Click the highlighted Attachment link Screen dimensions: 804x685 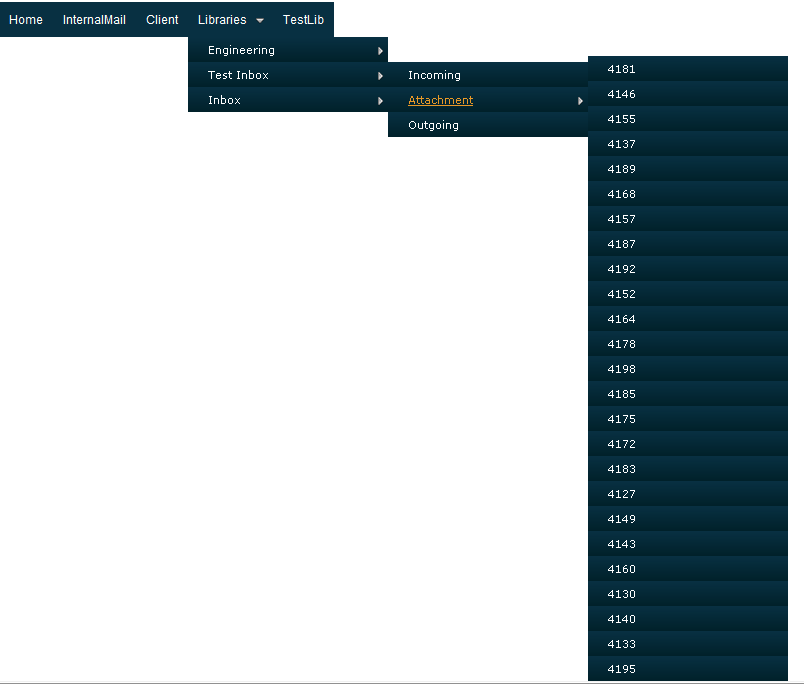440,100
